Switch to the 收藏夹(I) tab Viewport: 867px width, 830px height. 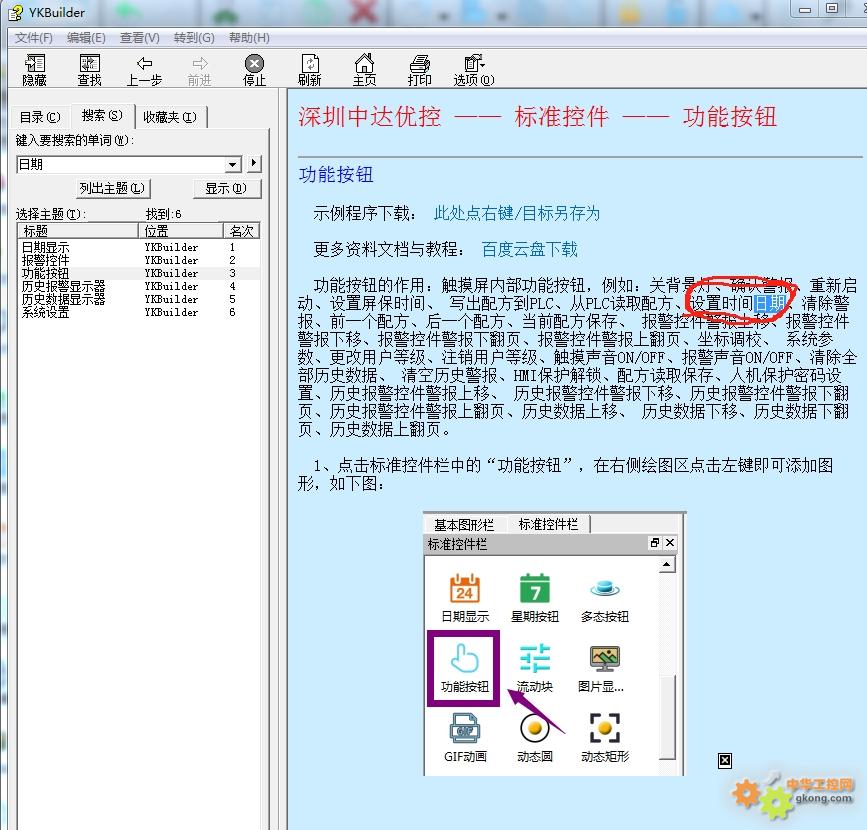(x=170, y=117)
